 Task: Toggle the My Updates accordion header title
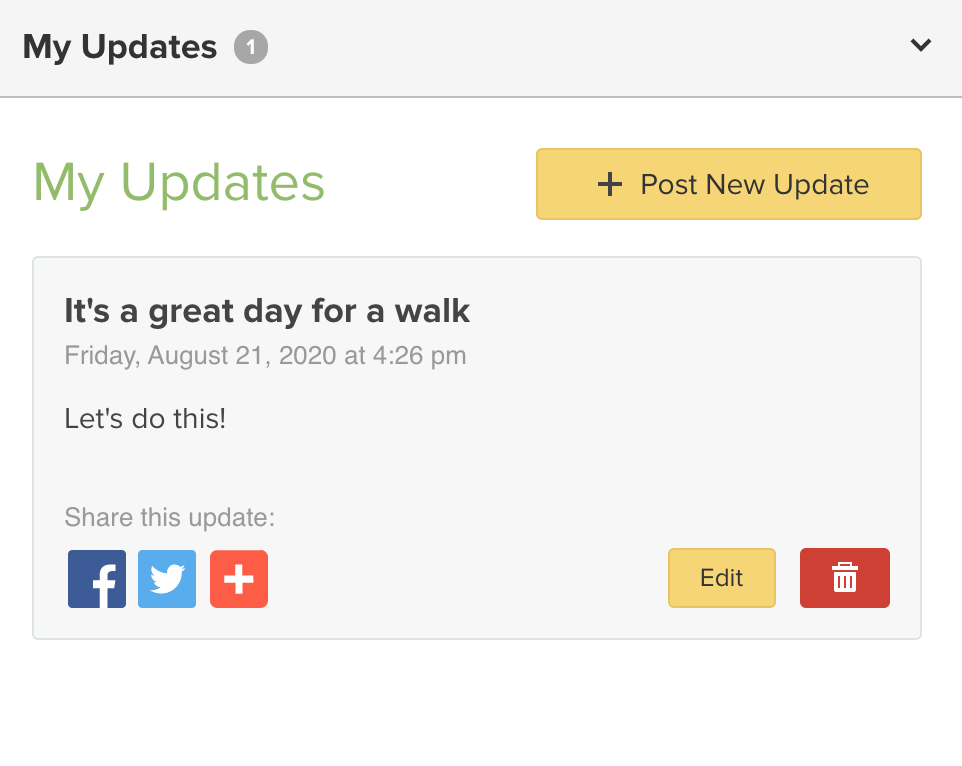[x=120, y=47]
